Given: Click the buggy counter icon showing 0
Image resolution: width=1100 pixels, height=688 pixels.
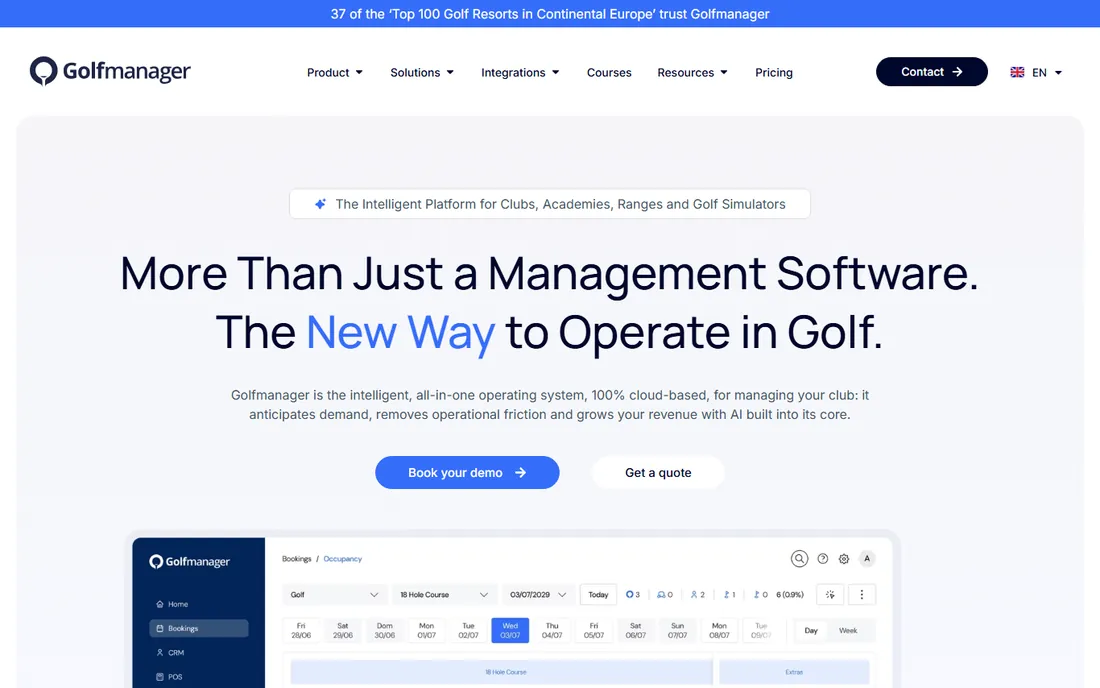Looking at the screenshot, I should pyautogui.click(x=665, y=595).
